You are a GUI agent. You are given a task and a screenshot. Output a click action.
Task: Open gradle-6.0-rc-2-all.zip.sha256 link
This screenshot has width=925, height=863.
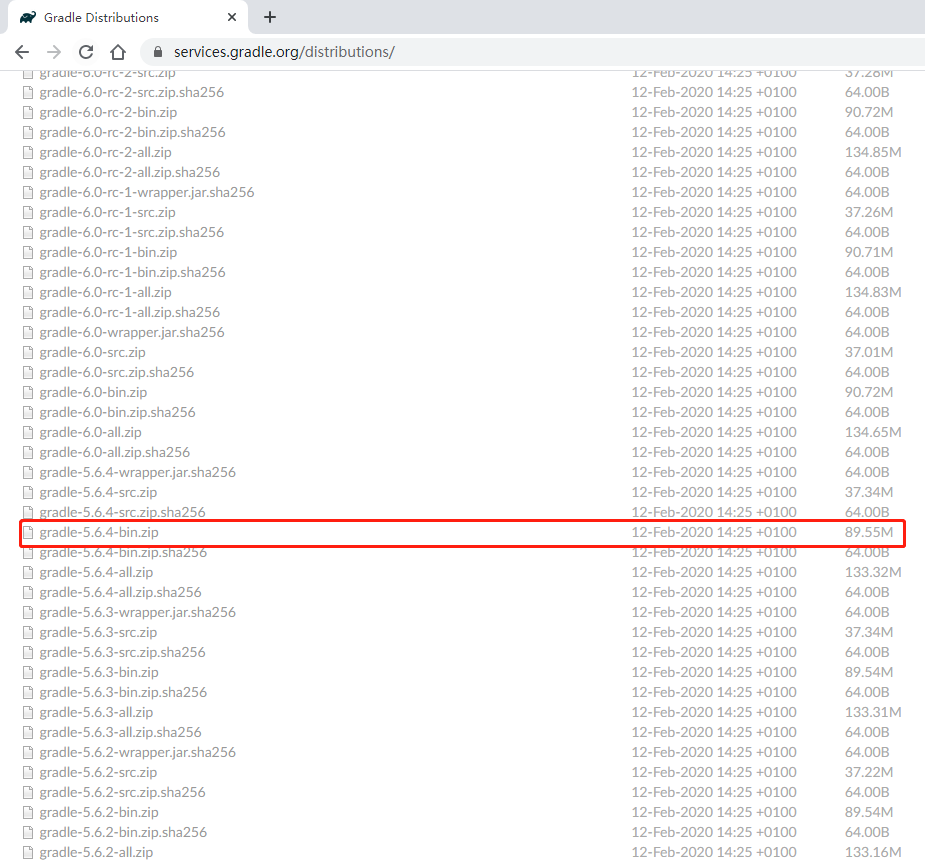129,172
